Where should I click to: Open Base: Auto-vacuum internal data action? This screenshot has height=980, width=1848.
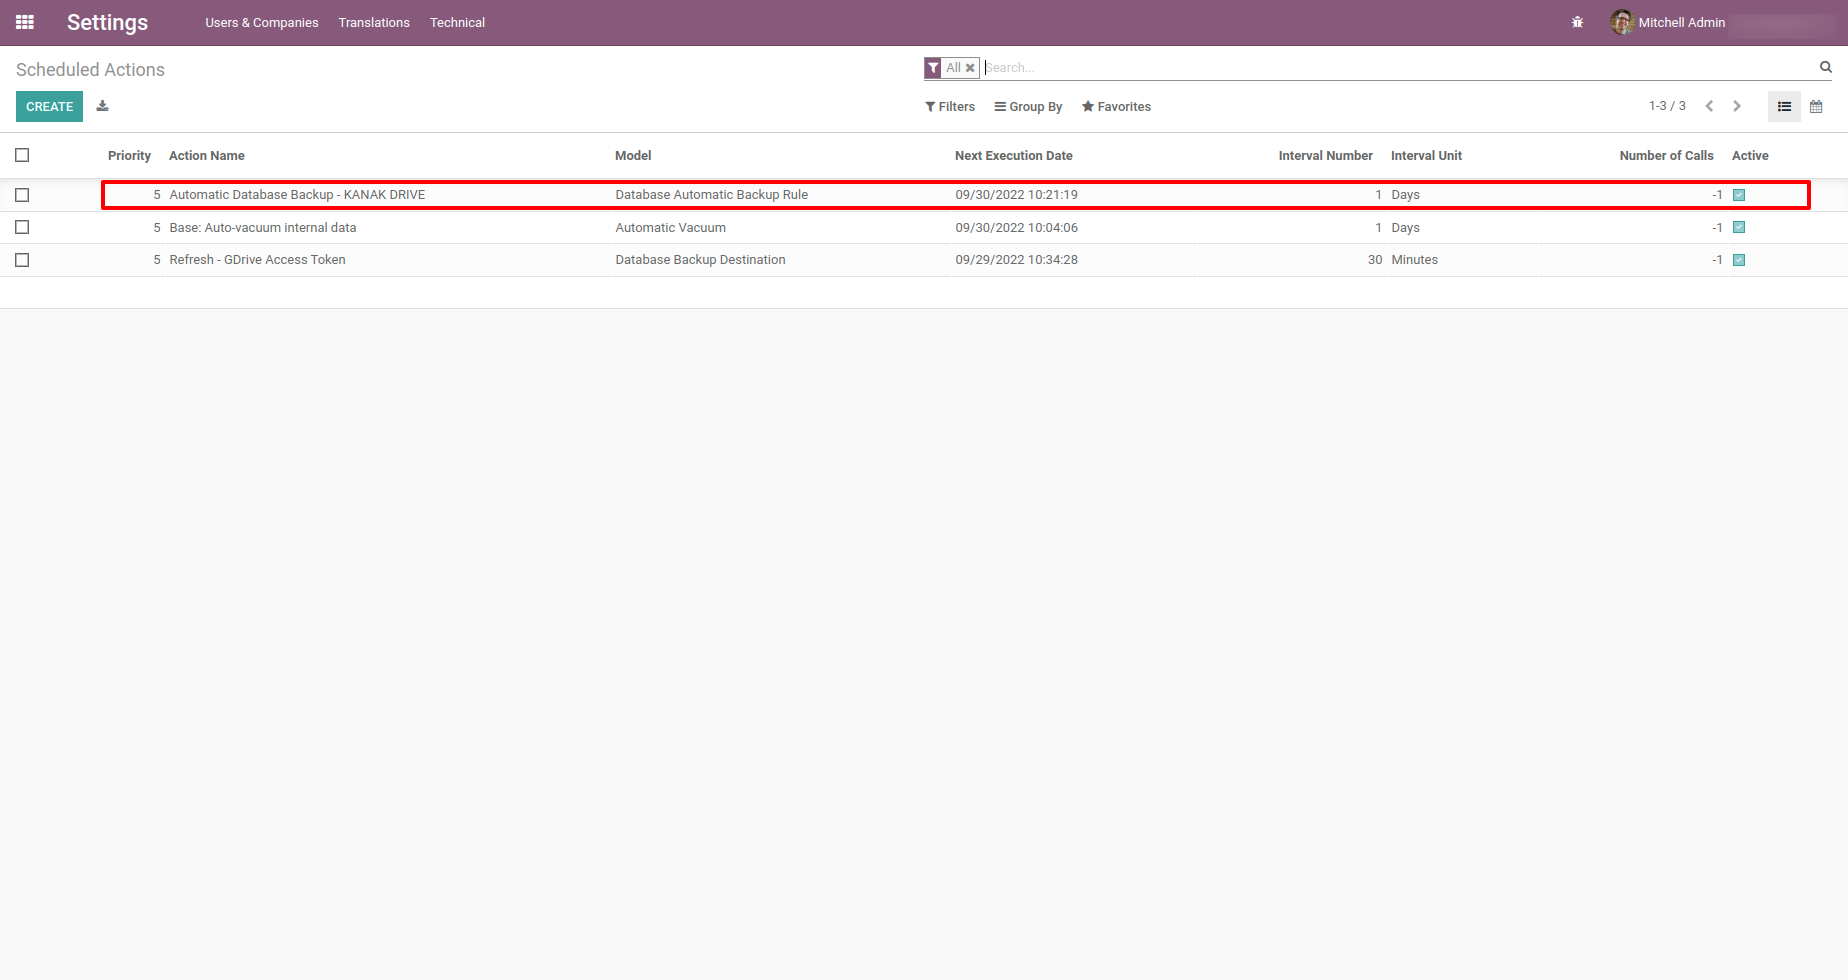263,228
